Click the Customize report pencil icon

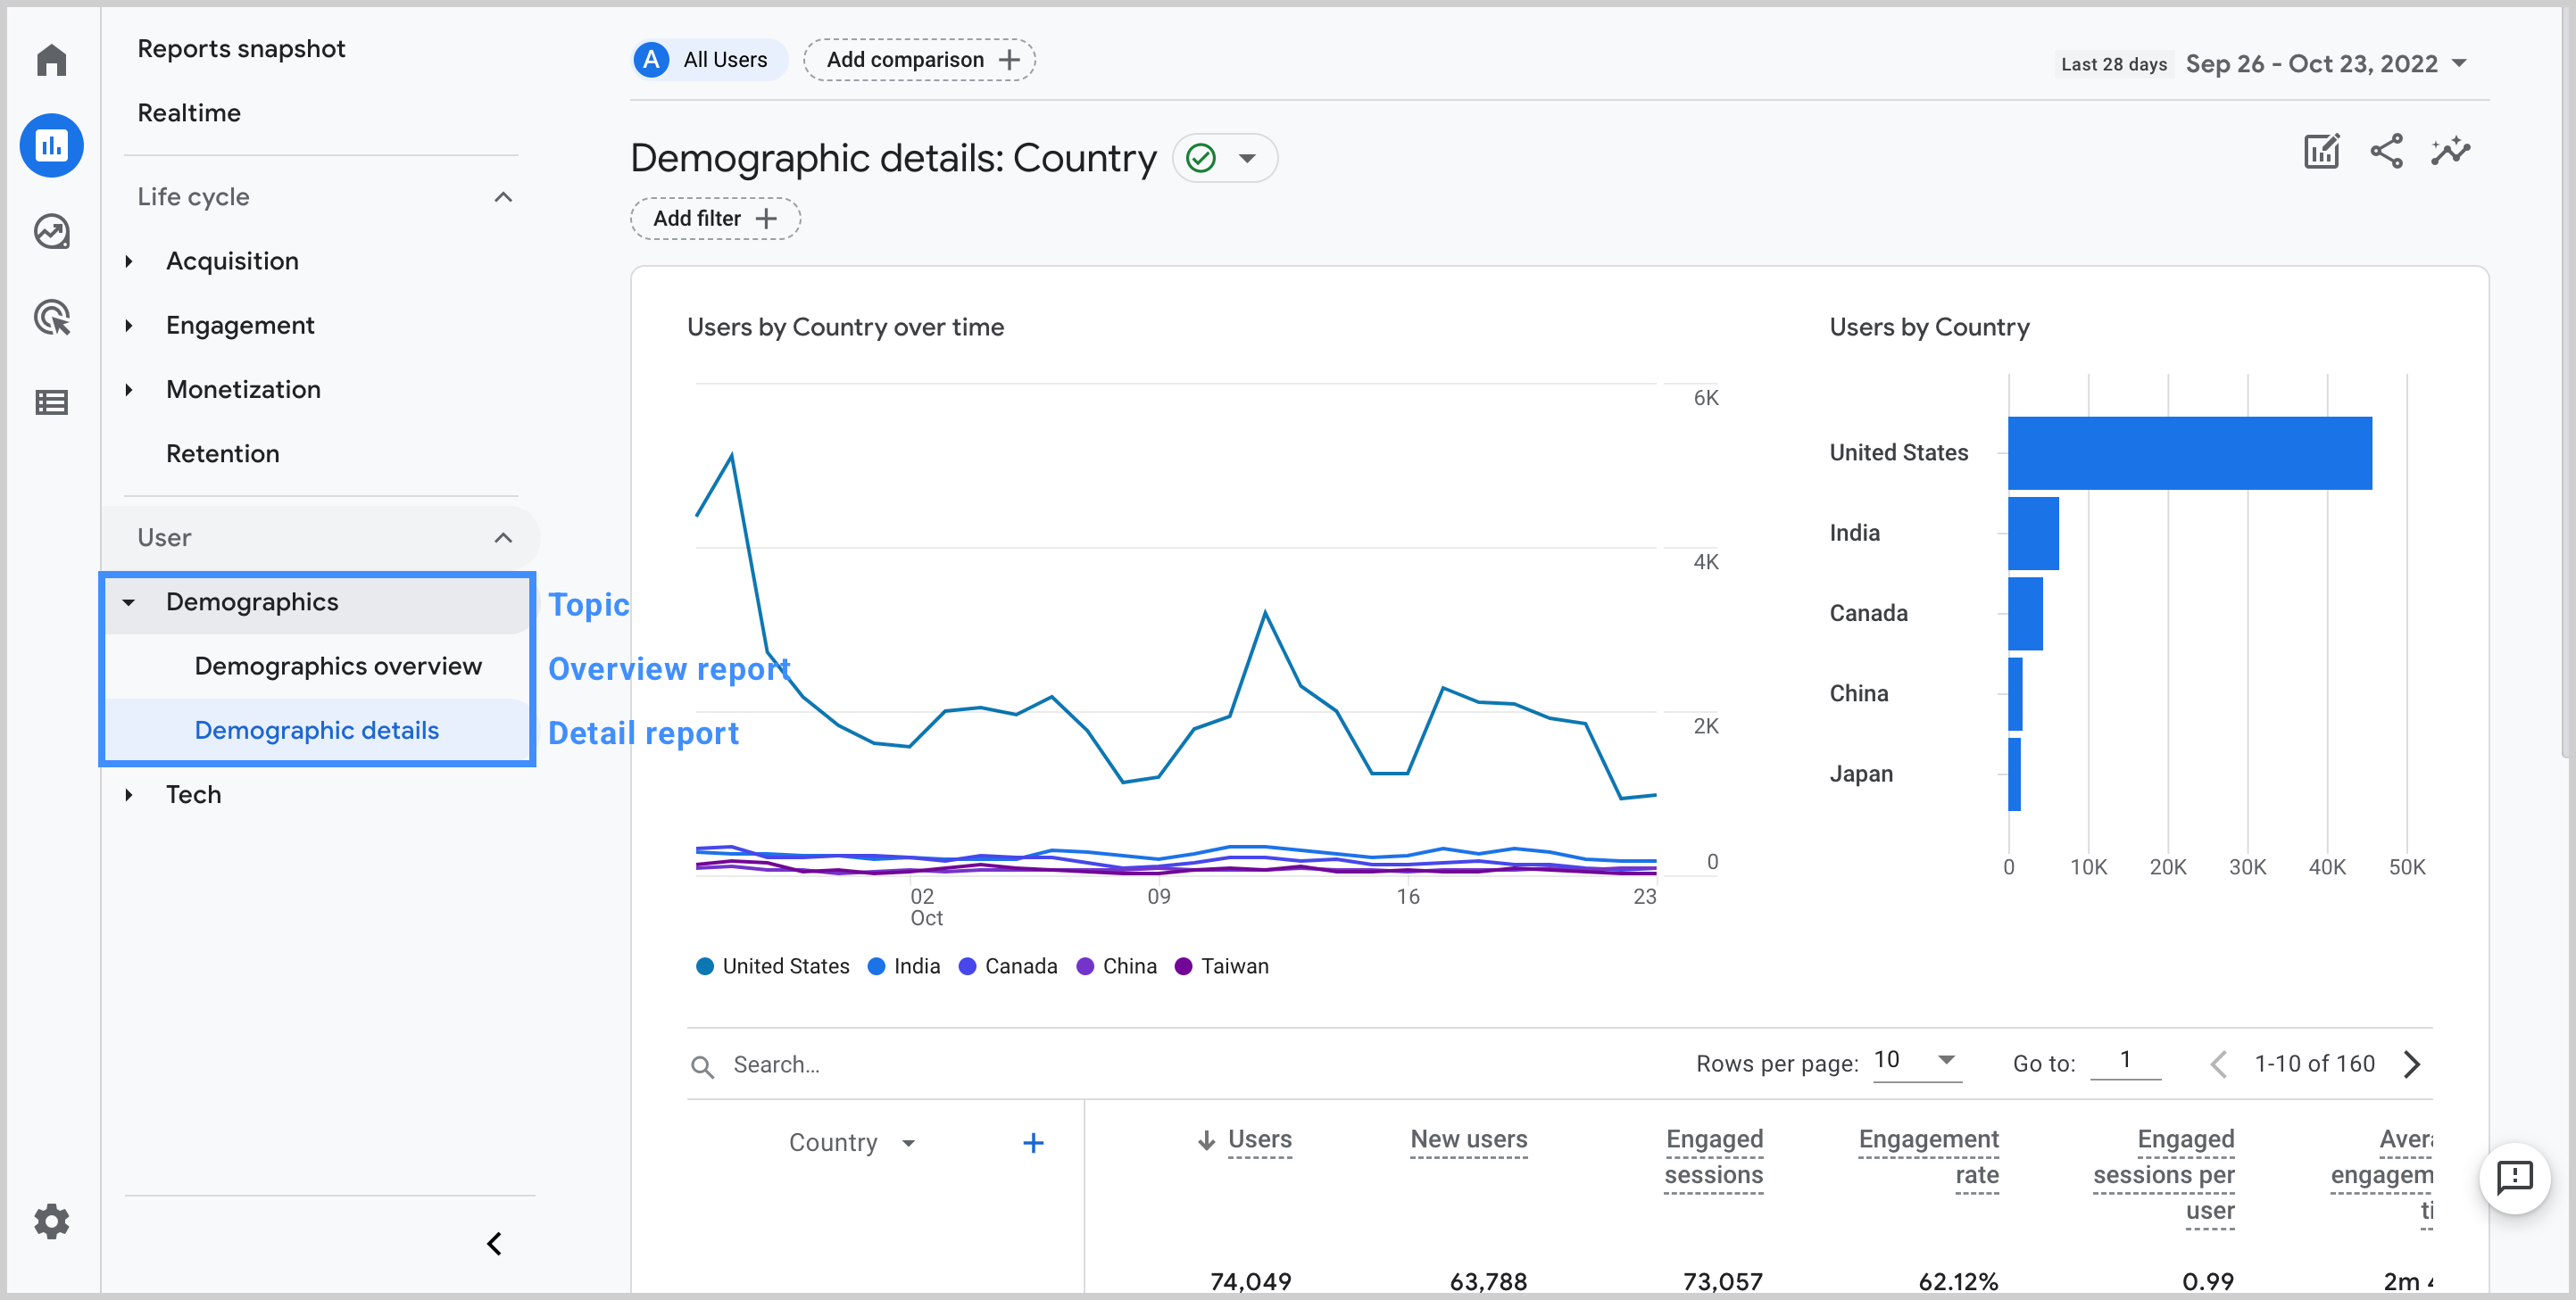pyautogui.click(x=2321, y=152)
